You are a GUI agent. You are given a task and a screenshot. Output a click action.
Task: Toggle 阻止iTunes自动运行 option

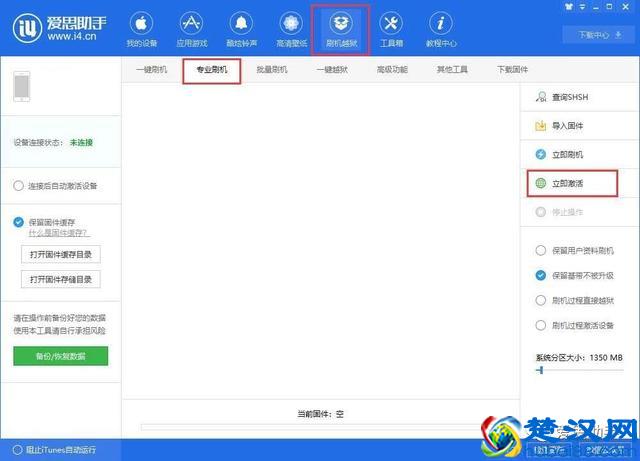(x=54, y=450)
